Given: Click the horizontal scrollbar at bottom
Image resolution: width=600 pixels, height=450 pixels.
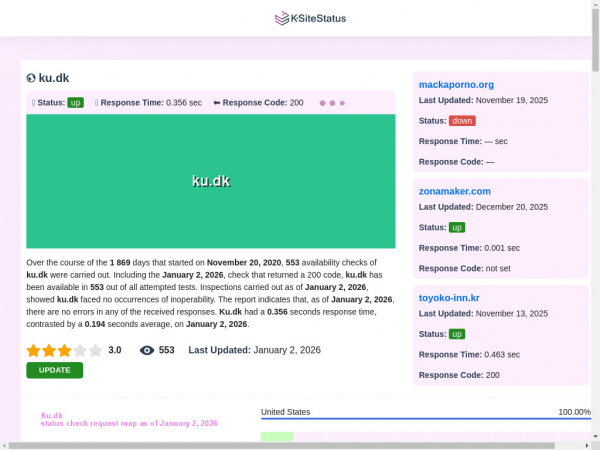Looking at the screenshot, I should pyautogui.click(x=300, y=445).
